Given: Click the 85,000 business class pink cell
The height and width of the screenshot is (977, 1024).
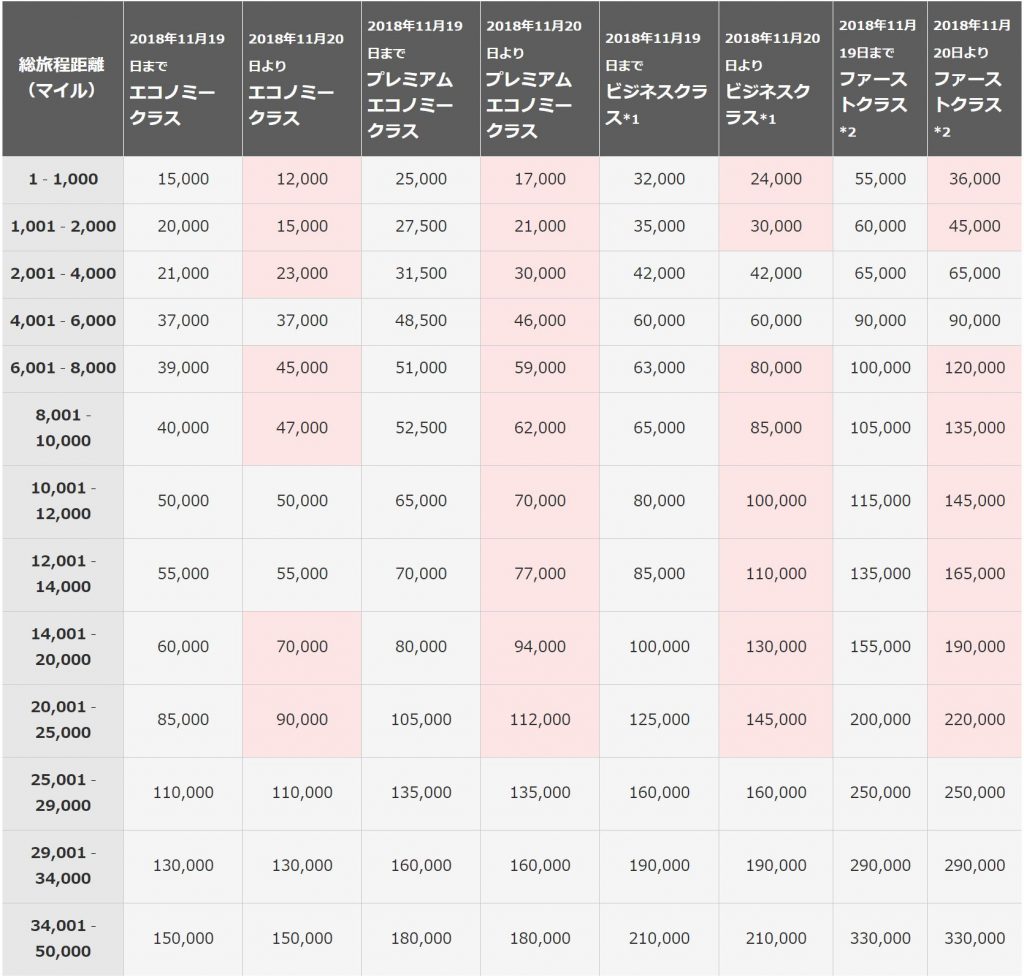Looking at the screenshot, I should (776, 428).
